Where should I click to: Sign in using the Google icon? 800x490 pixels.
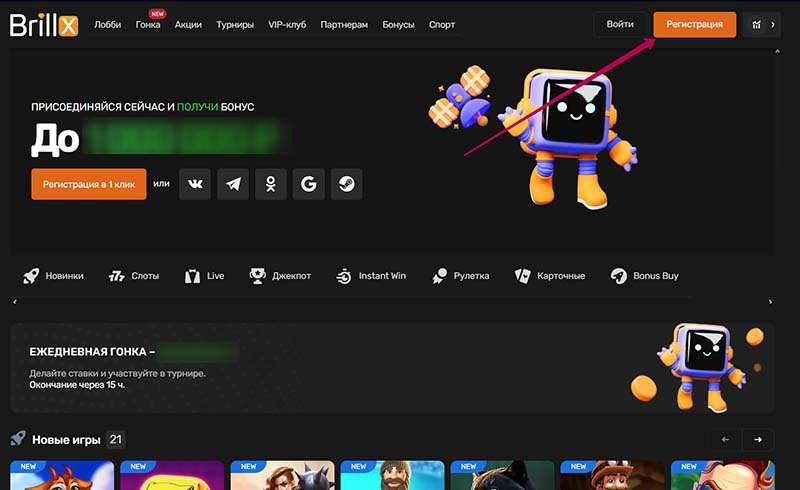309,184
